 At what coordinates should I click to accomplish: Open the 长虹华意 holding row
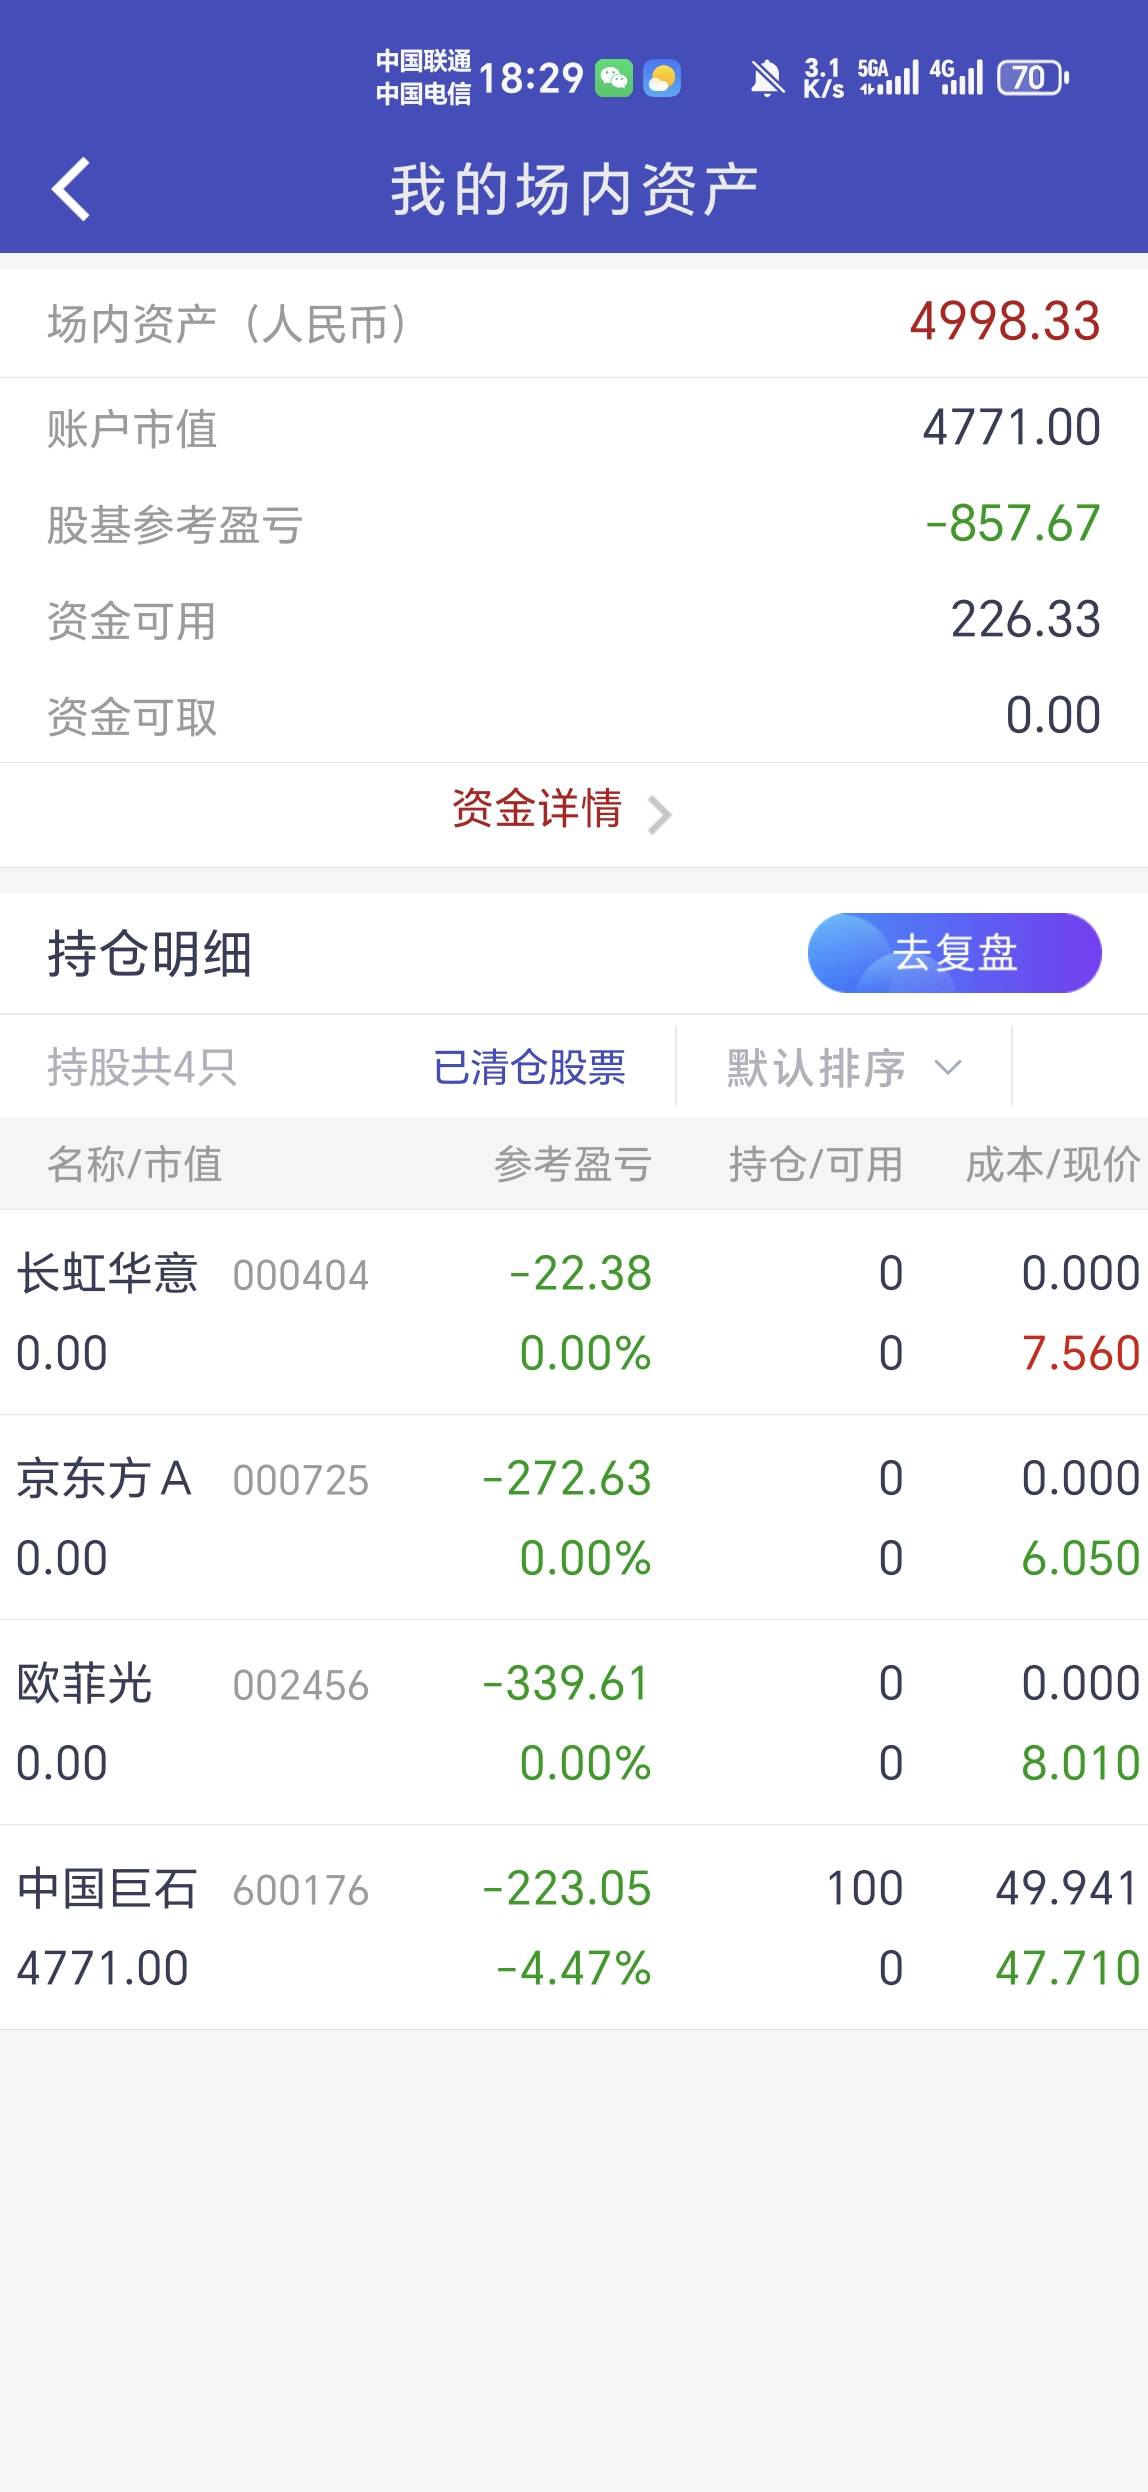click(574, 1312)
